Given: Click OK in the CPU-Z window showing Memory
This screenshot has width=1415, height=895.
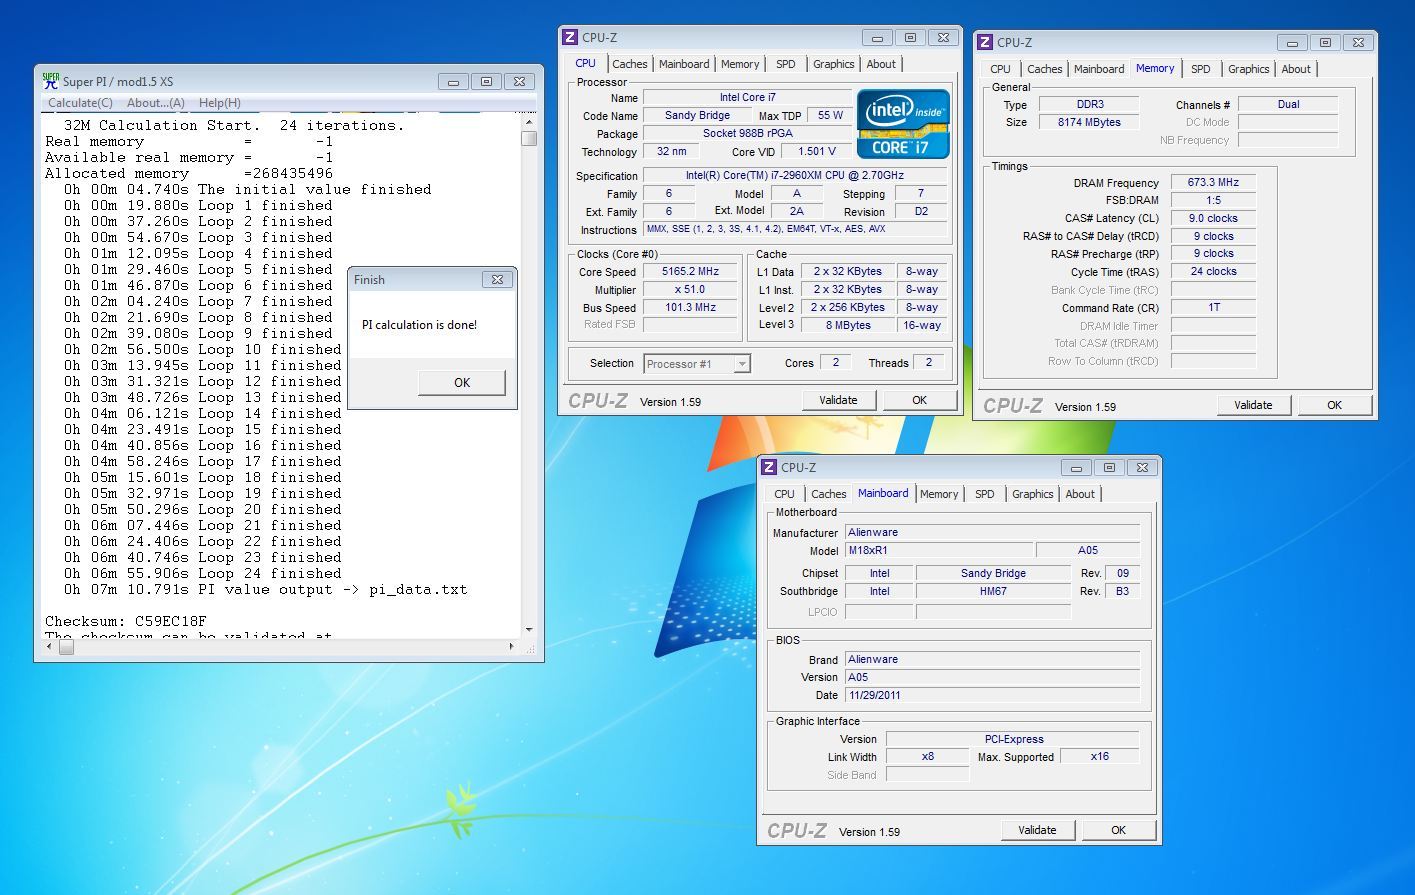Looking at the screenshot, I should coord(1334,405).
